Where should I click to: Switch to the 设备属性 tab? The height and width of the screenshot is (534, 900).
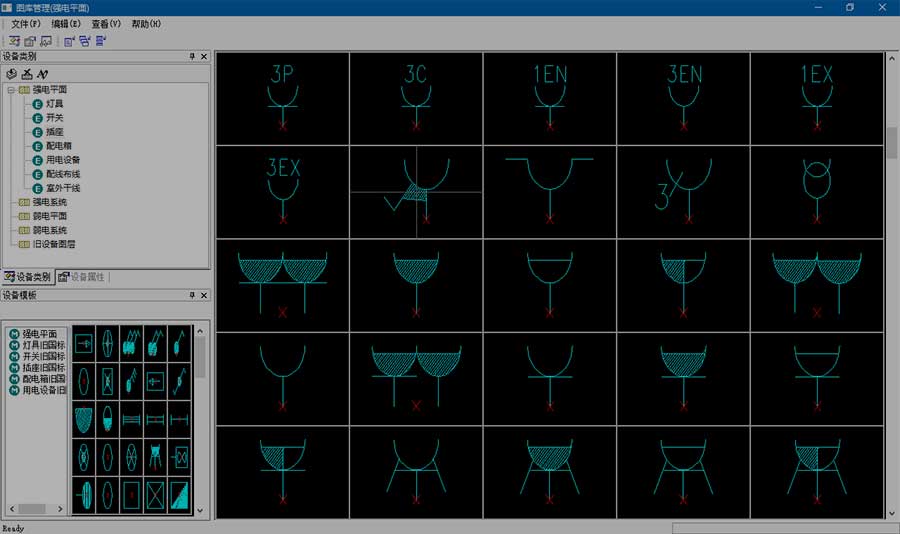click(82, 277)
